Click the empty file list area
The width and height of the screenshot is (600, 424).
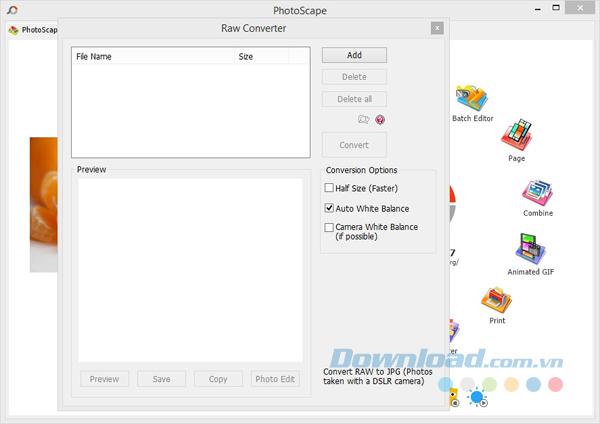[x=191, y=110]
